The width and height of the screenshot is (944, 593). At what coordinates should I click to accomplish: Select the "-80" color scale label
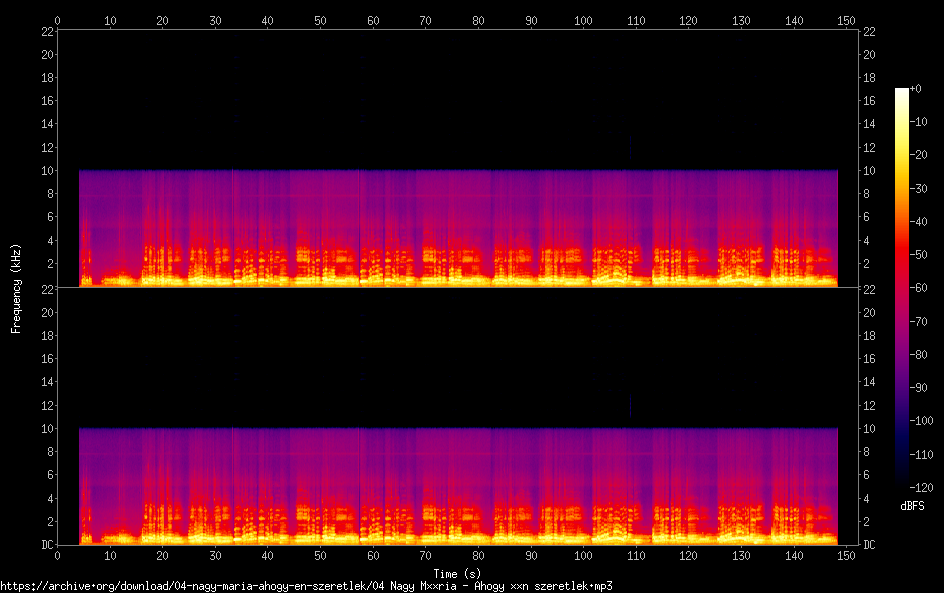pyautogui.click(x=919, y=355)
